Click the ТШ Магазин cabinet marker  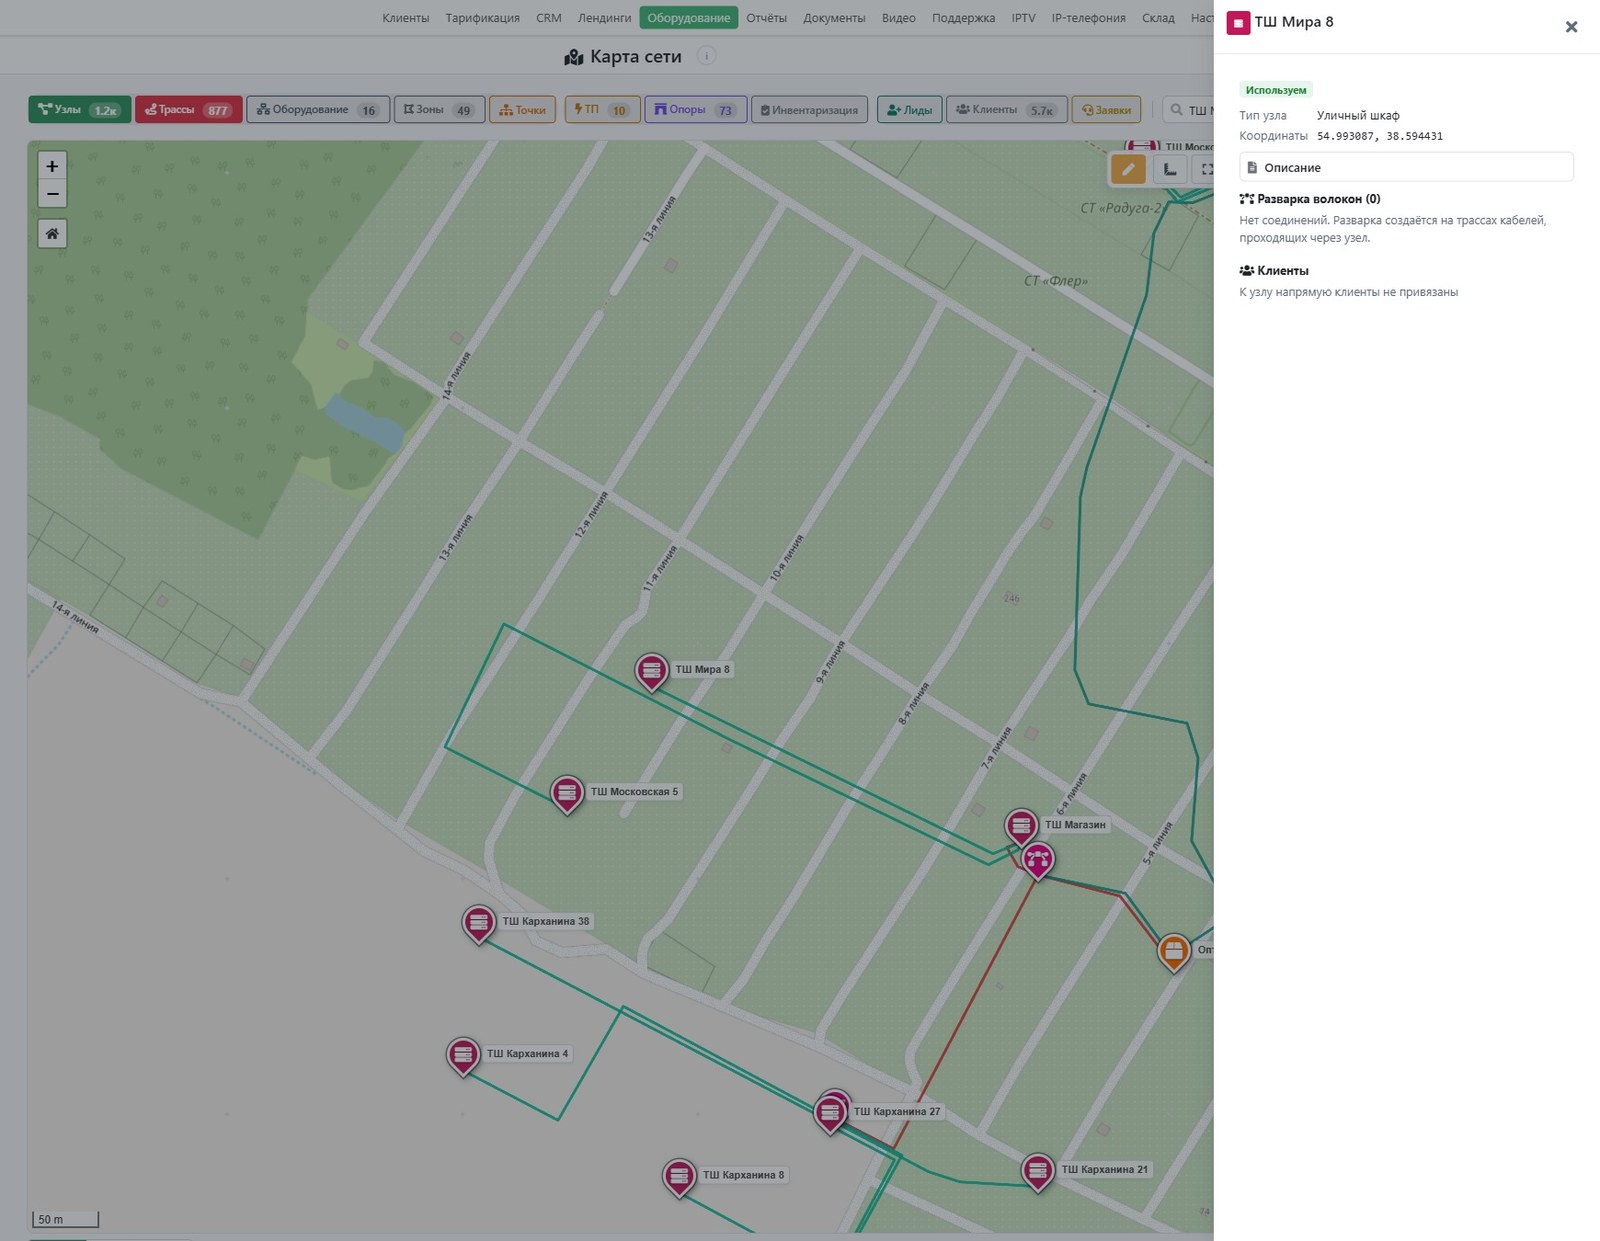[x=1021, y=827]
